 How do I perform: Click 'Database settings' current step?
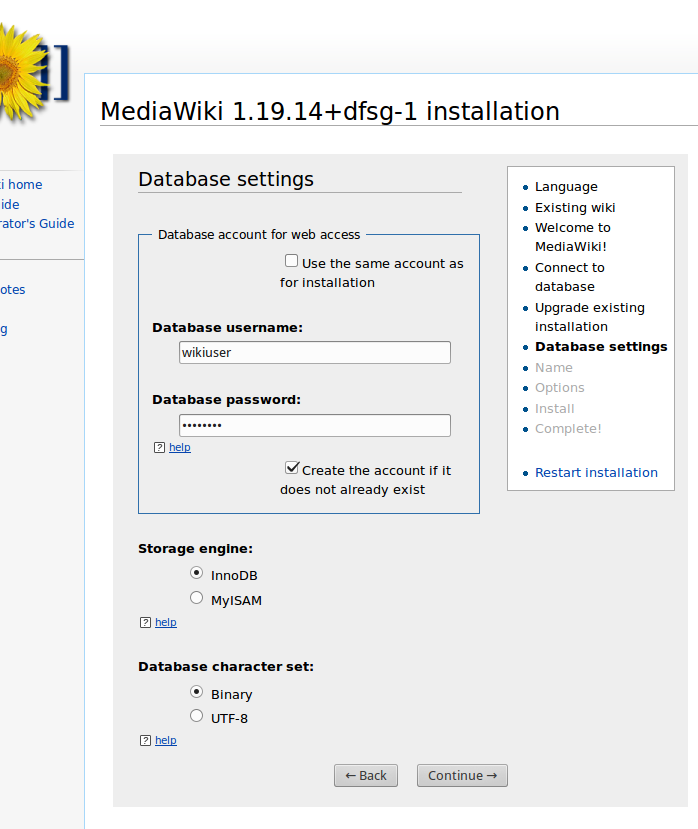(x=601, y=347)
